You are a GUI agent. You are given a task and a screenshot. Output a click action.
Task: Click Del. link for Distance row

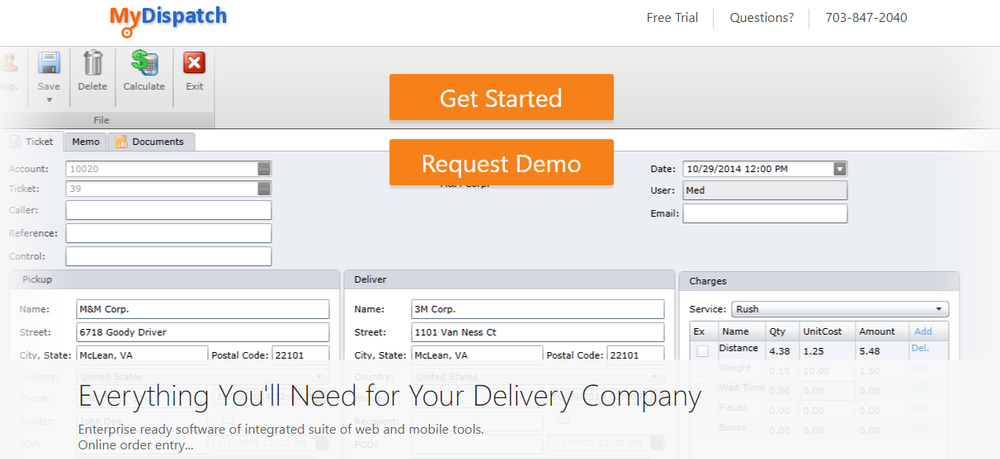point(920,348)
